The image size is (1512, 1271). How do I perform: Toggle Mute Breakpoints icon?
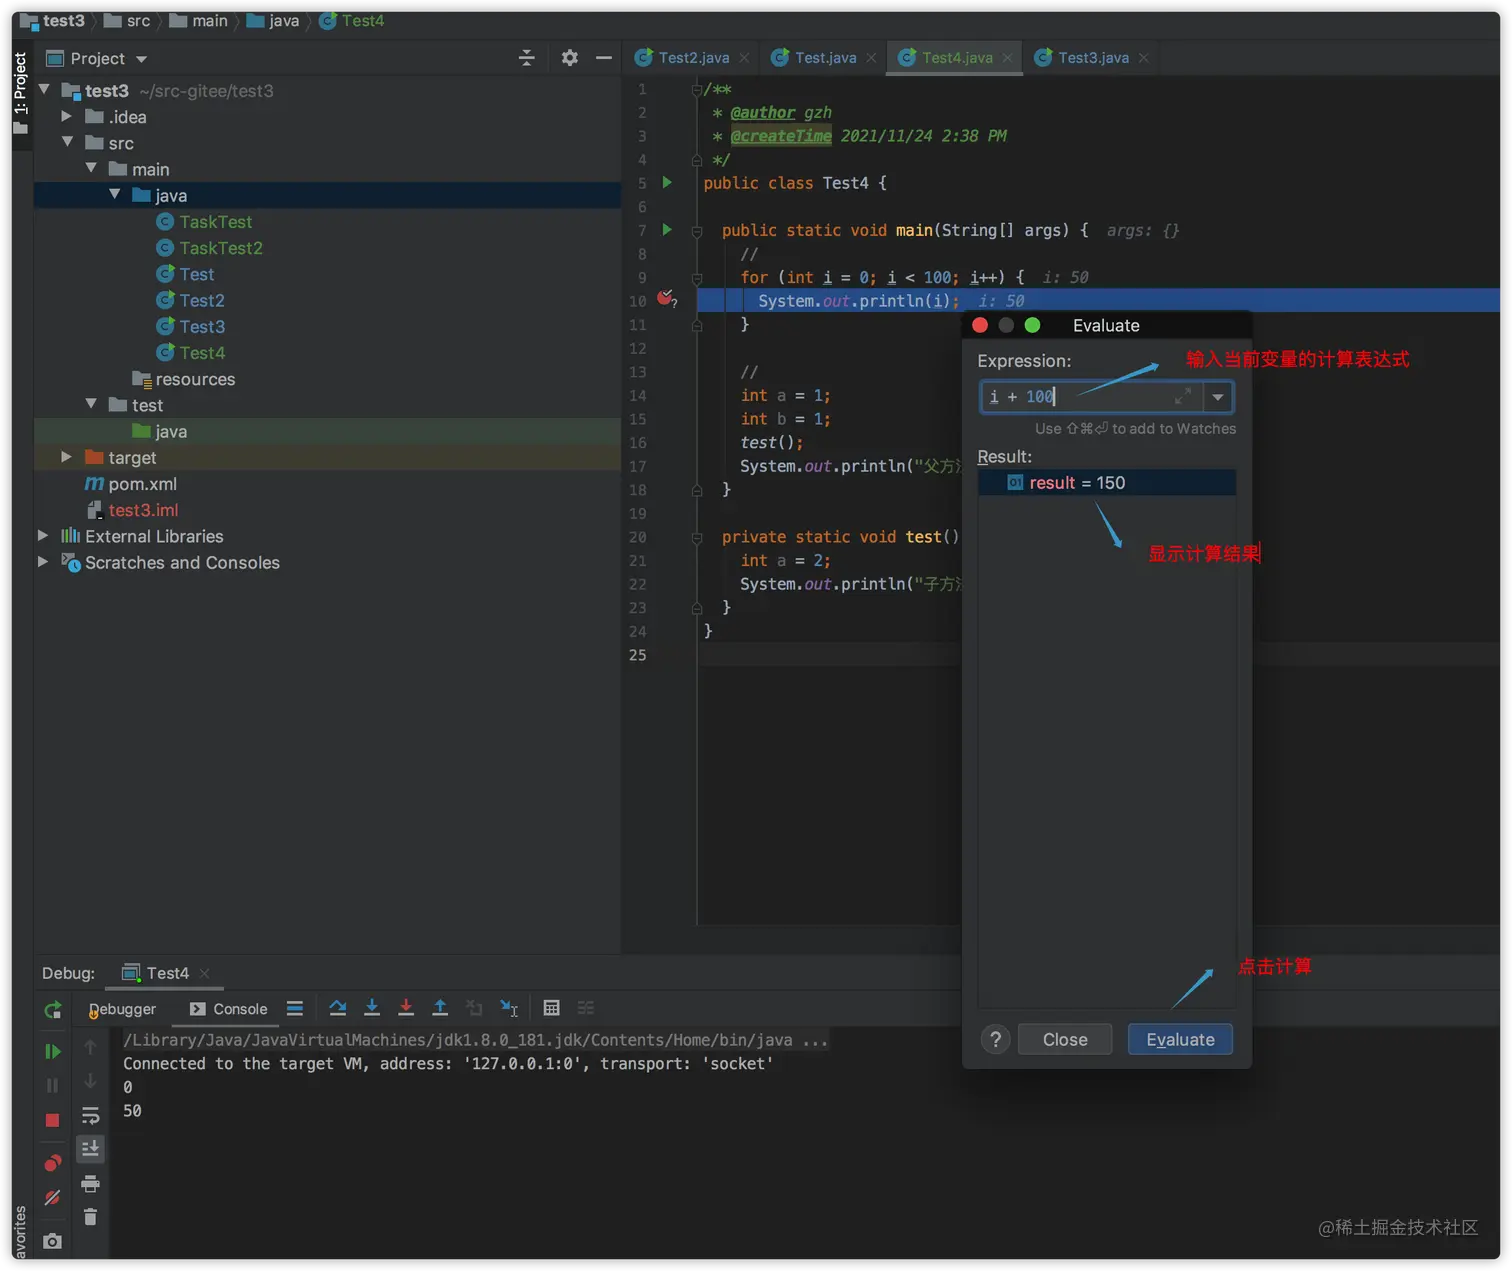click(53, 1197)
